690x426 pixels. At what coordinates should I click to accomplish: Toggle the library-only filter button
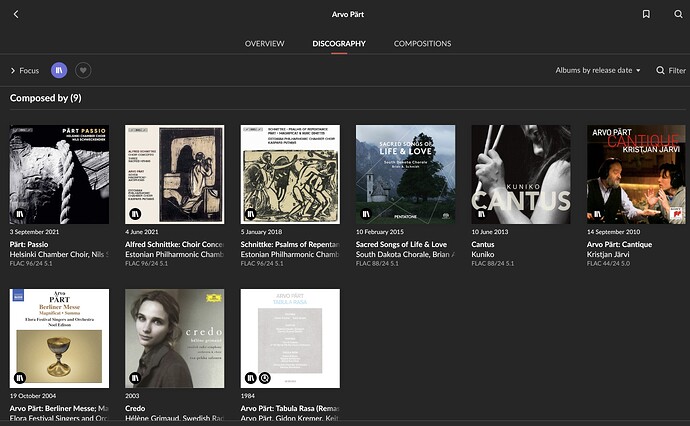(x=60, y=70)
